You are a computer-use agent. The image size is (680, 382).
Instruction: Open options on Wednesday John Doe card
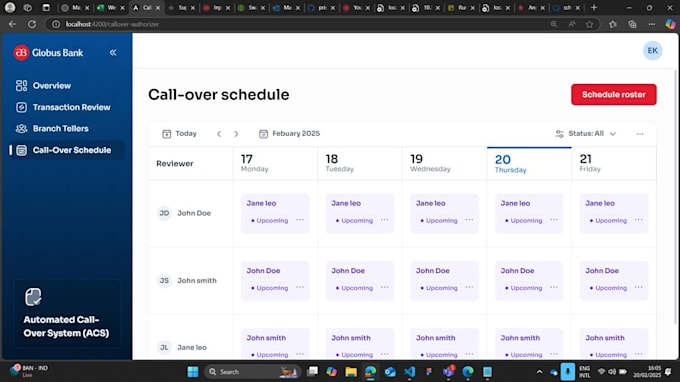(469, 287)
